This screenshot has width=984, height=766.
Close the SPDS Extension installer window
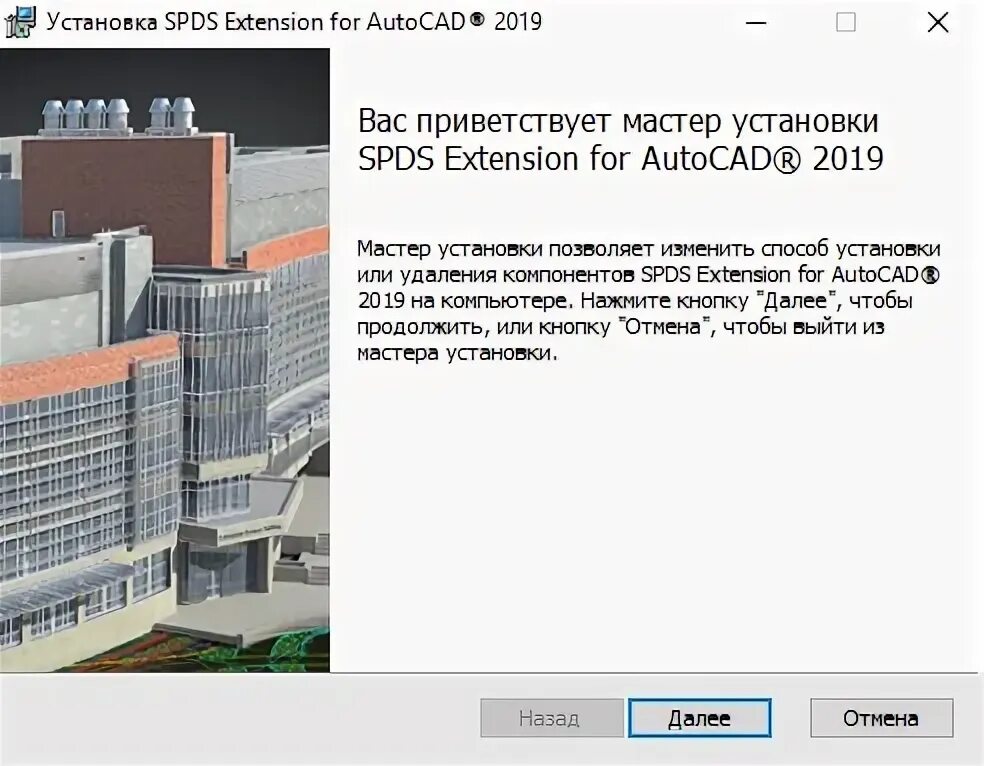(938, 23)
